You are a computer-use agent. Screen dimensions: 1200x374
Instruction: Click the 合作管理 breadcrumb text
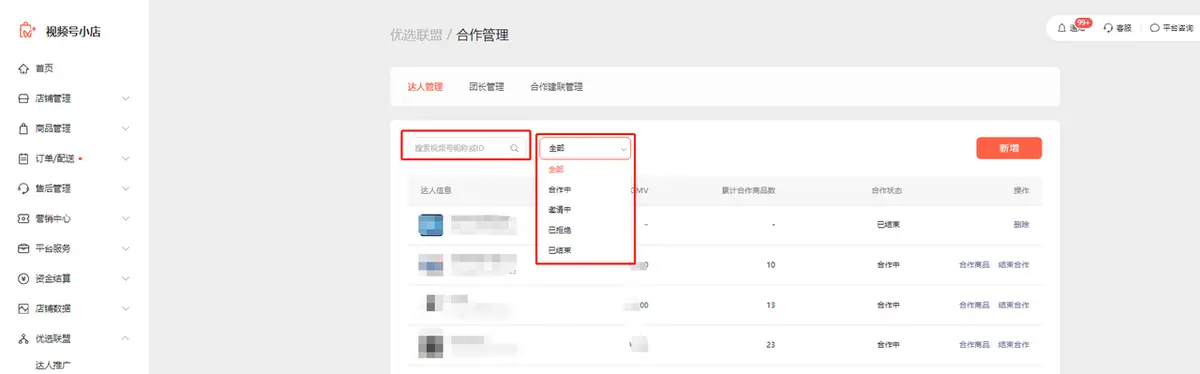tap(483, 35)
